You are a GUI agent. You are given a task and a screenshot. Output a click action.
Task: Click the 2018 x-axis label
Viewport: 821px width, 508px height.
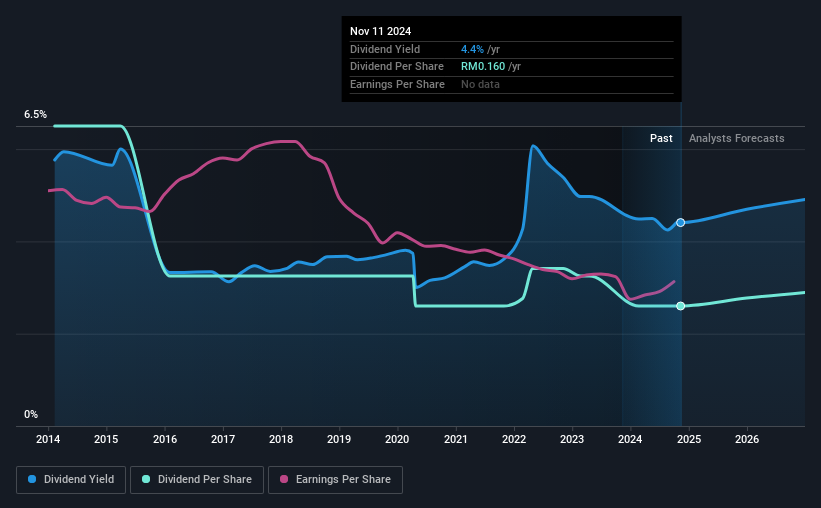point(281,439)
